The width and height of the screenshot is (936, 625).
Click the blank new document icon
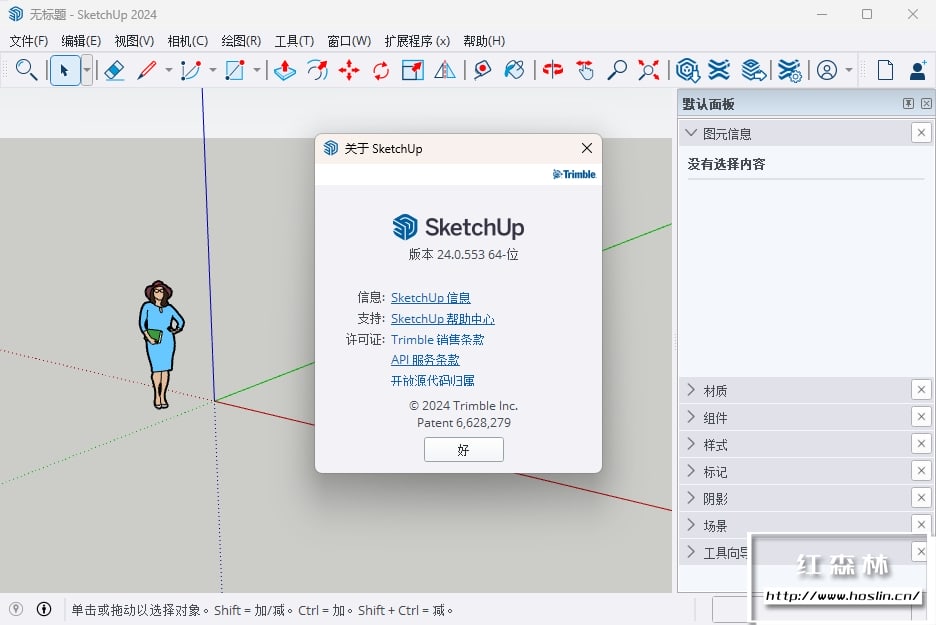pos(886,70)
